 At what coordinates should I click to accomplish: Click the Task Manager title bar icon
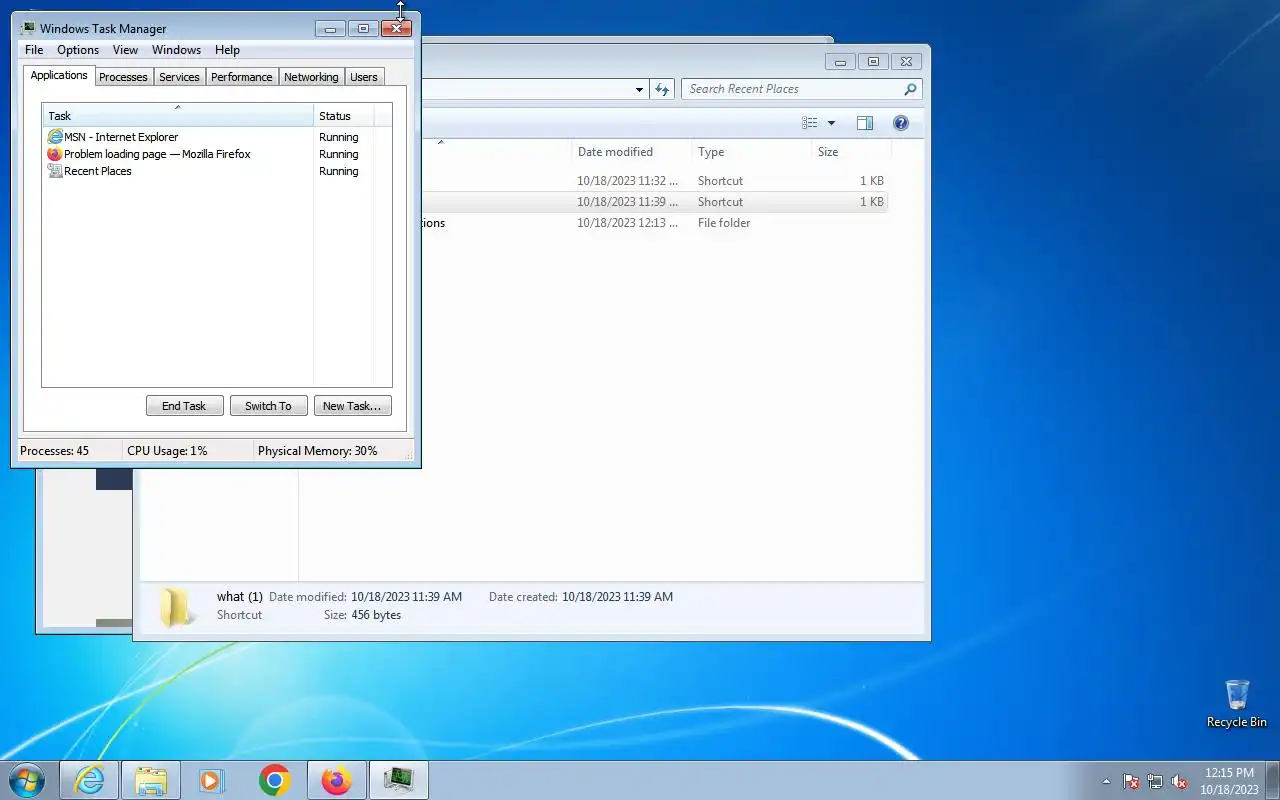[x=28, y=28]
